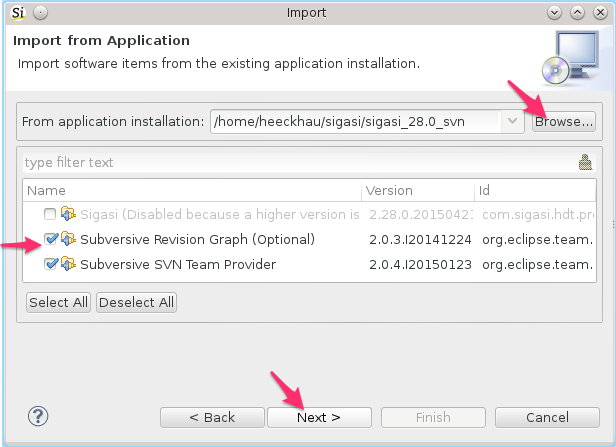Sort the list by Version column header
The height and width of the screenshot is (447, 616).
418,191
